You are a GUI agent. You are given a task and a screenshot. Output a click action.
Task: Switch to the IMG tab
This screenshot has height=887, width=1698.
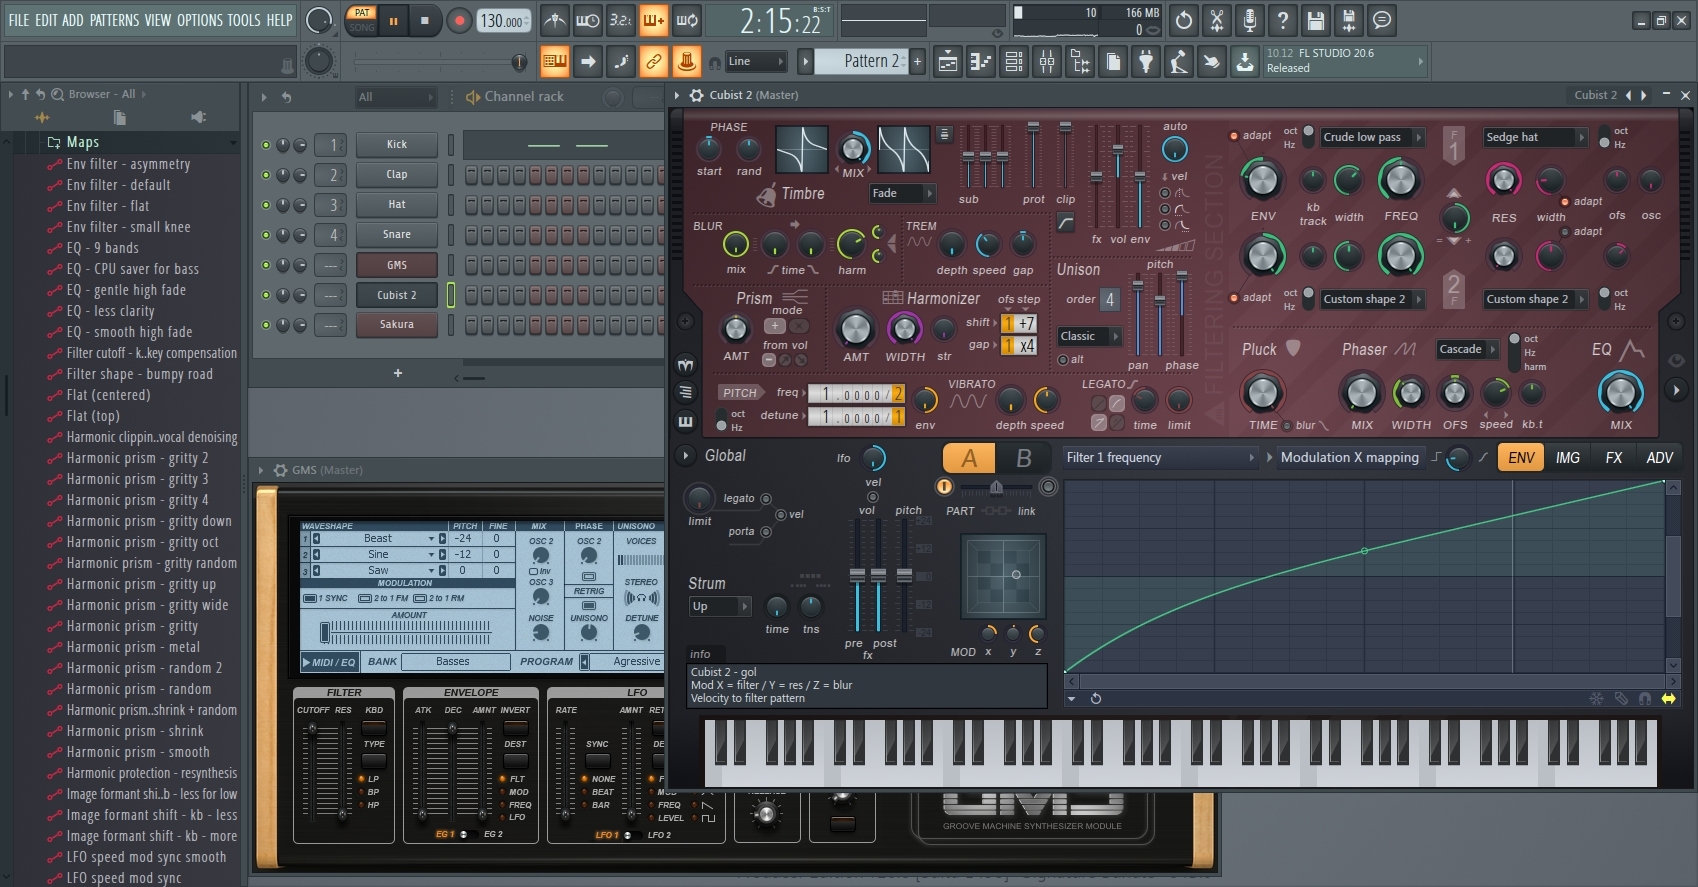[x=1568, y=458]
